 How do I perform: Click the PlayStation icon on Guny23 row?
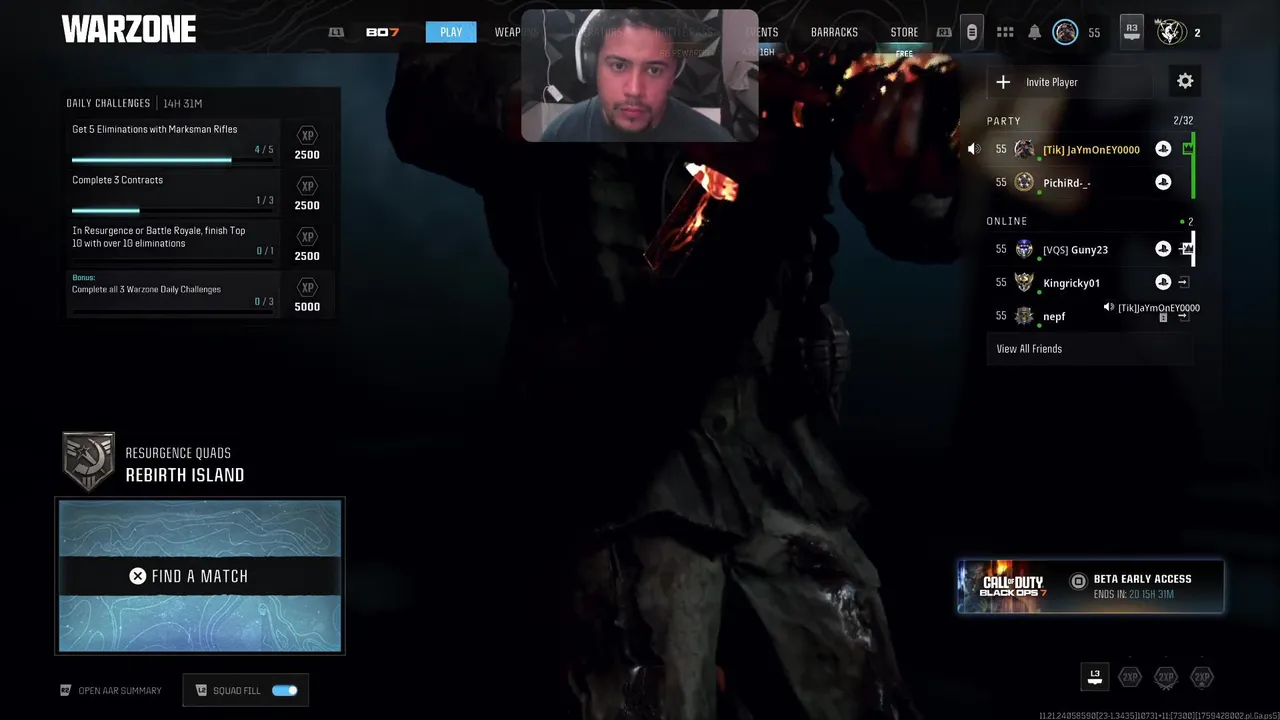point(1163,249)
